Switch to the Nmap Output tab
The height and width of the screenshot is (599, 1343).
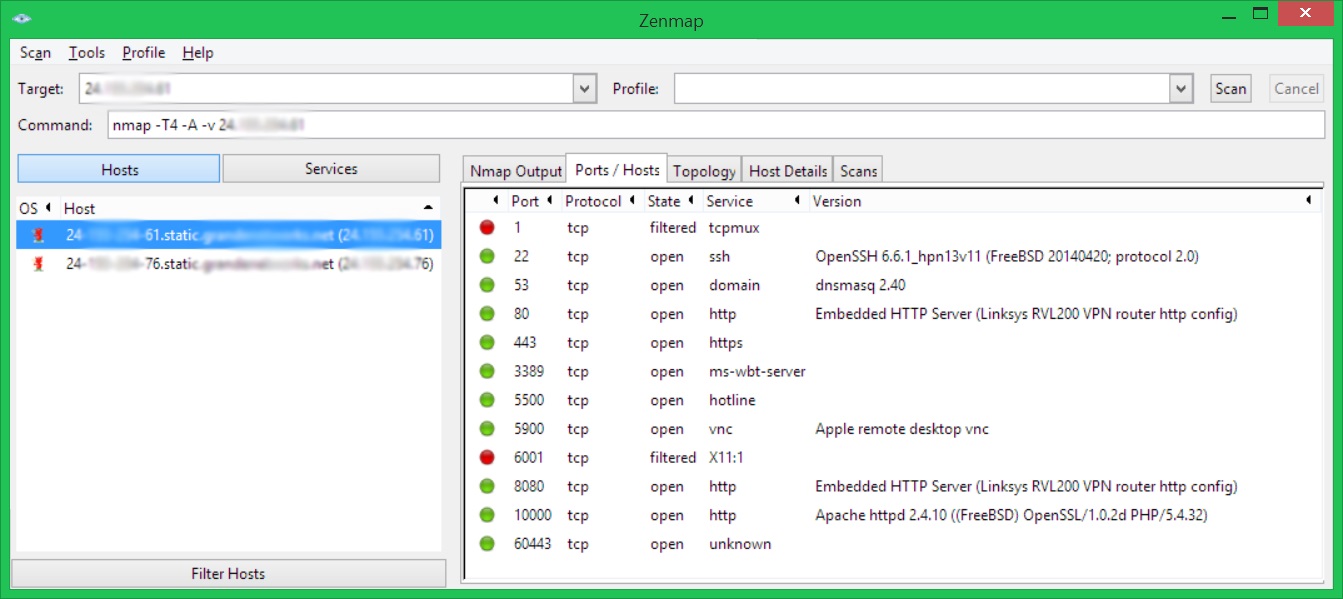click(x=516, y=171)
